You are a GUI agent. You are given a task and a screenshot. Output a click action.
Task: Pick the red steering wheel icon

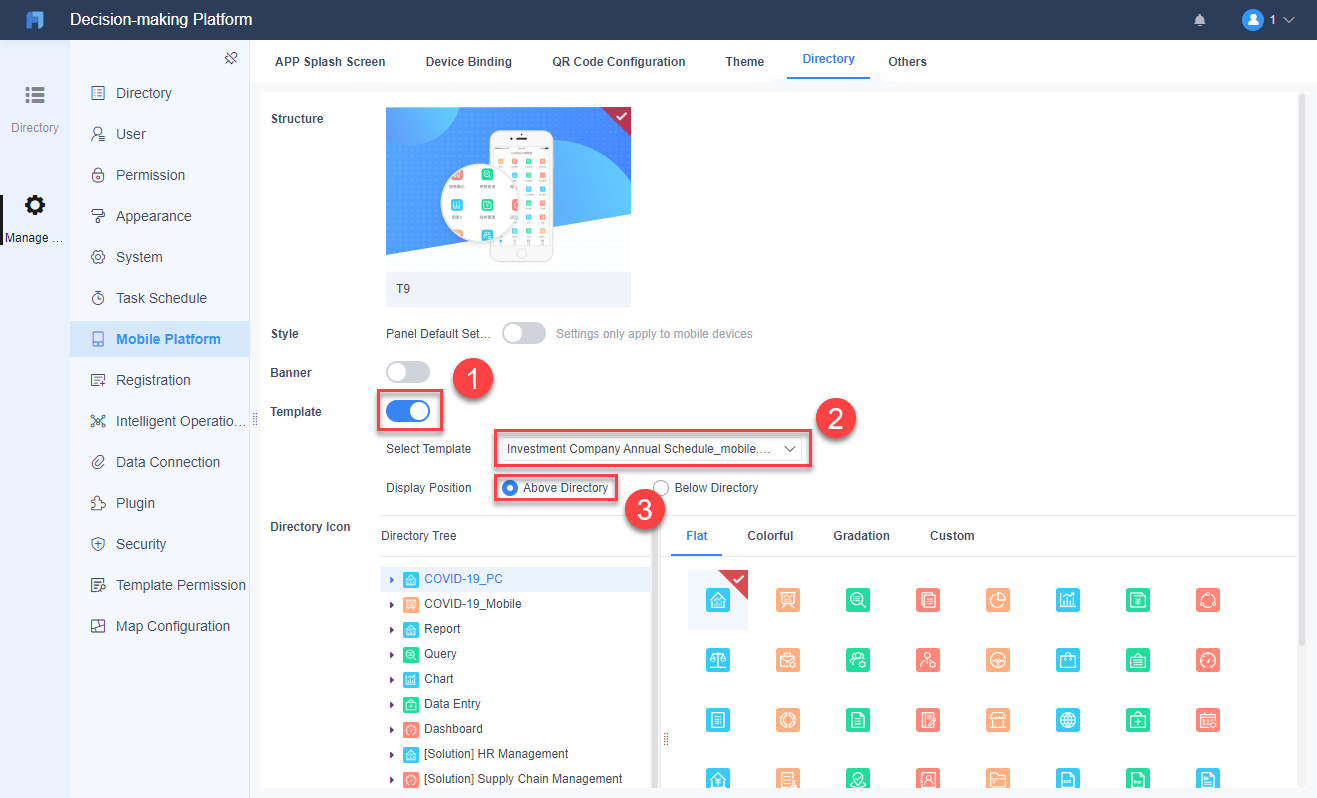[997, 660]
